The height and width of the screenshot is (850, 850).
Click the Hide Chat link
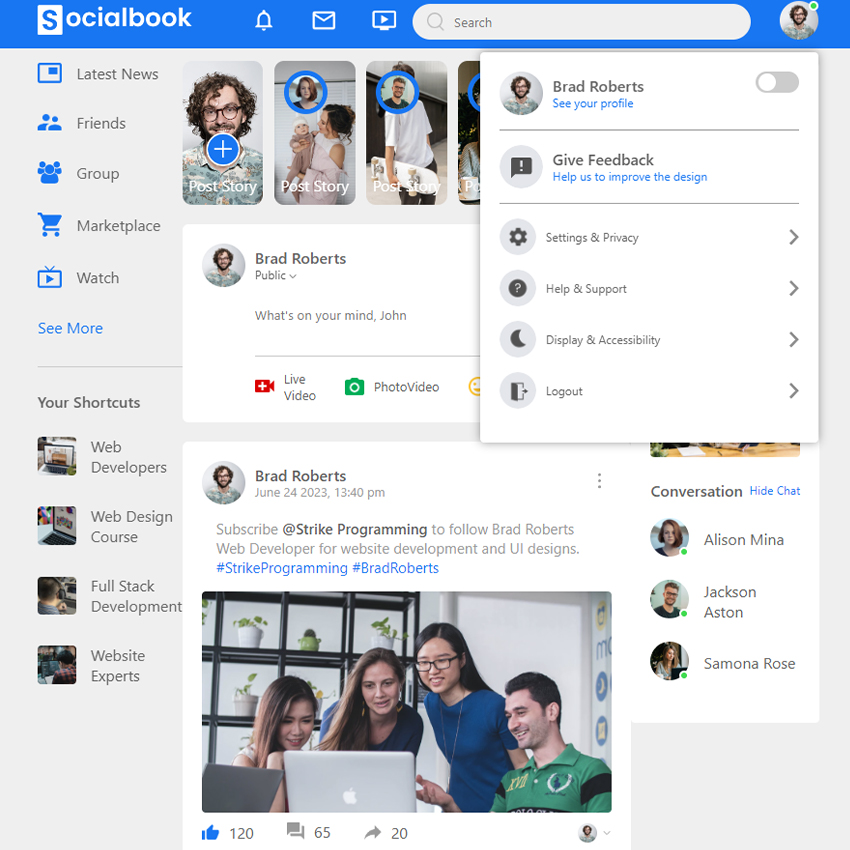click(775, 491)
